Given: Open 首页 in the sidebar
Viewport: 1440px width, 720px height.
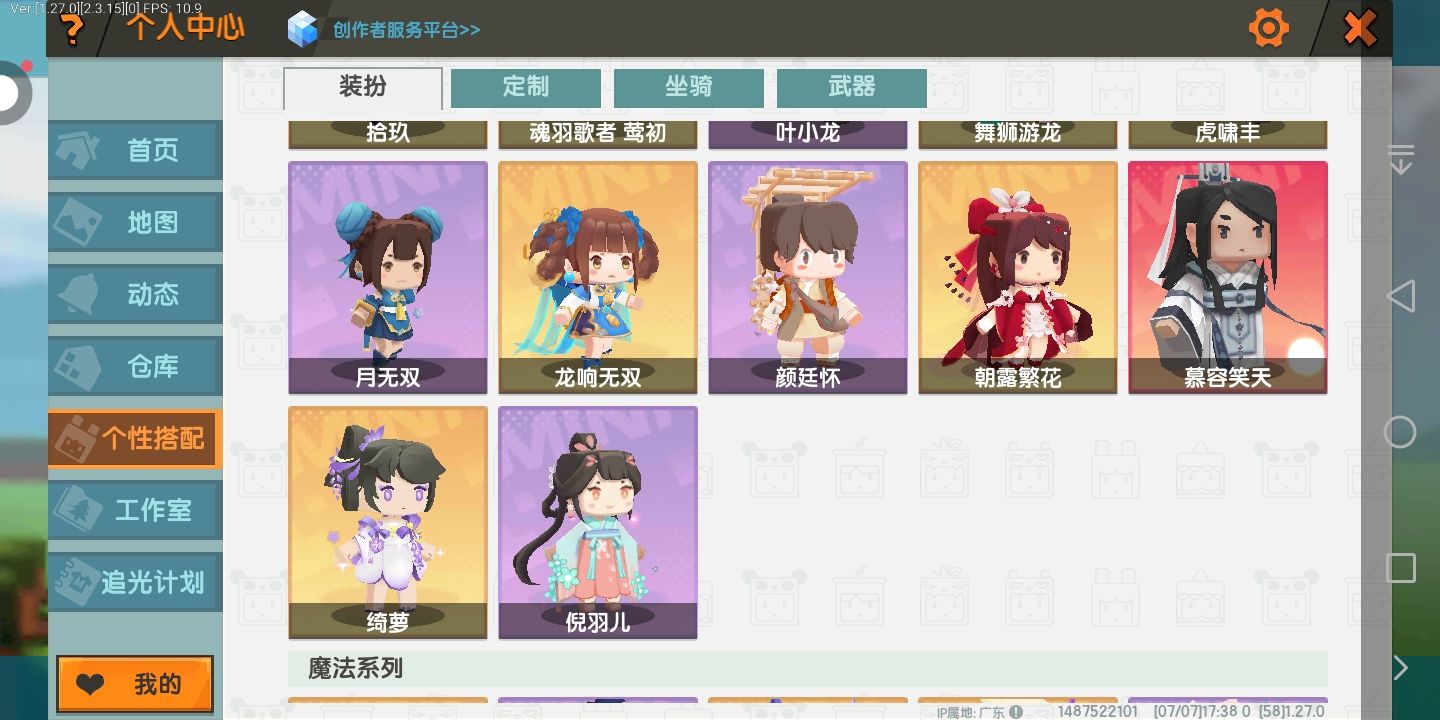Looking at the screenshot, I should [x=135, y=150].
